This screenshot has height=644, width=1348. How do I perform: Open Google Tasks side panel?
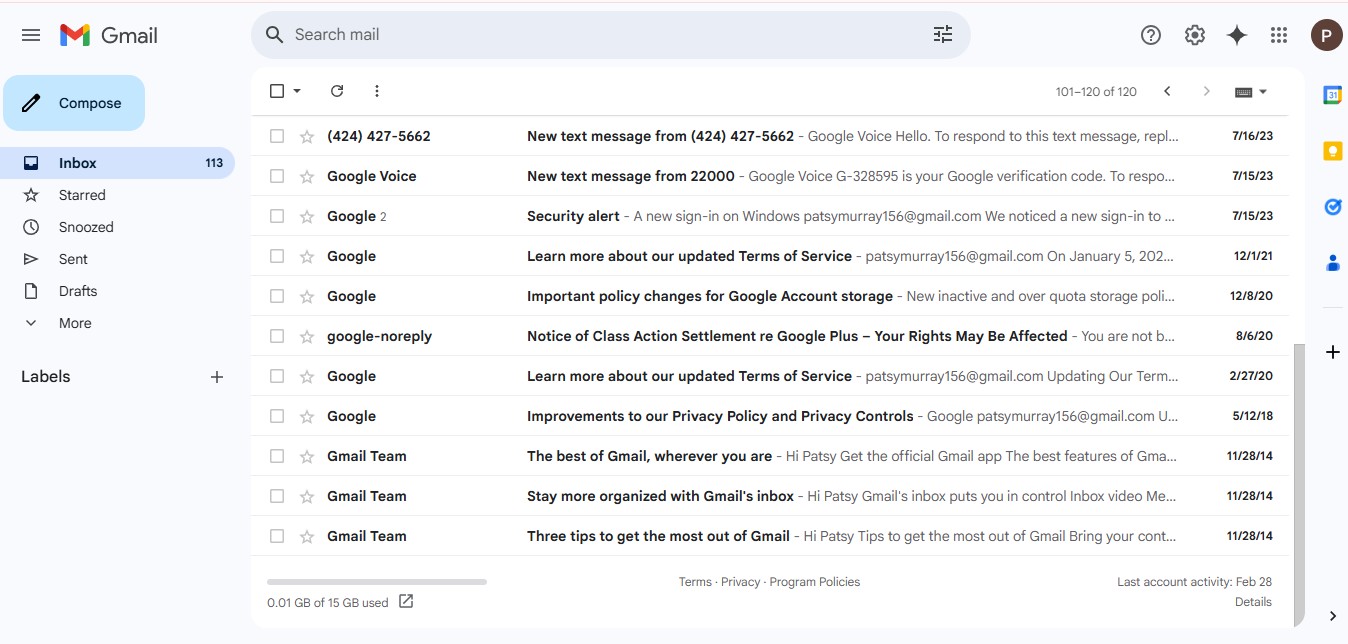[x=1332, y=207]
